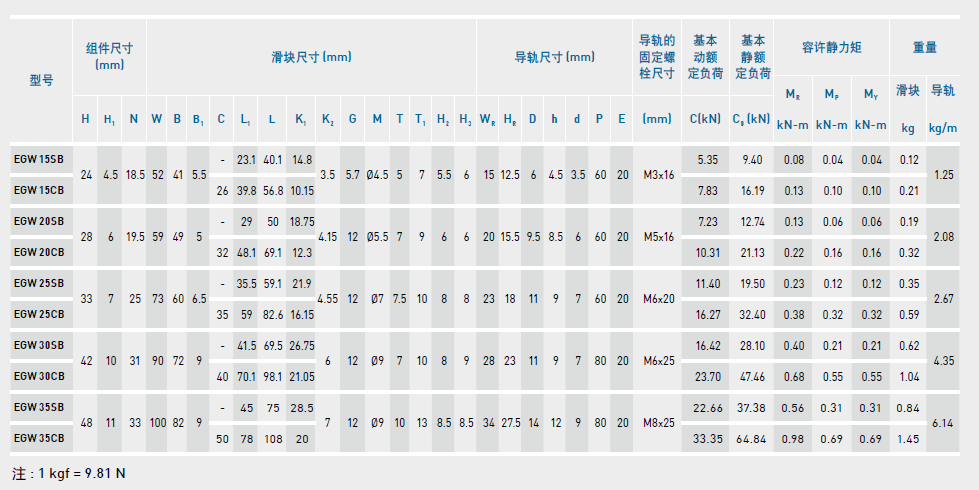Click the note 1 kgf = 9.81 N
This screenshot has width=979, height=490.
pyautogui.click(x=68, y=473)
